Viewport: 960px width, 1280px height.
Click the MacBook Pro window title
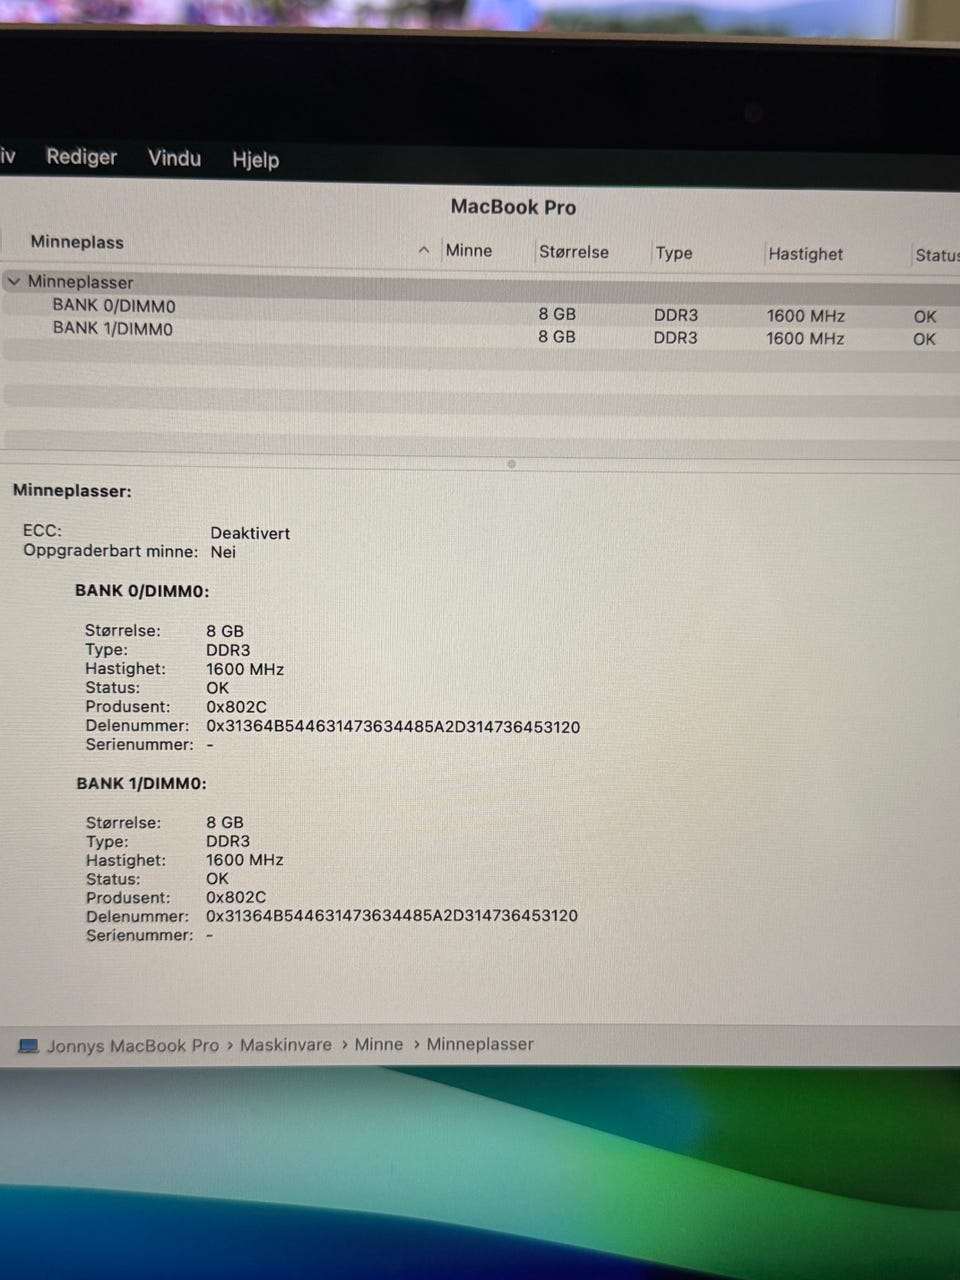pos(513,207)
